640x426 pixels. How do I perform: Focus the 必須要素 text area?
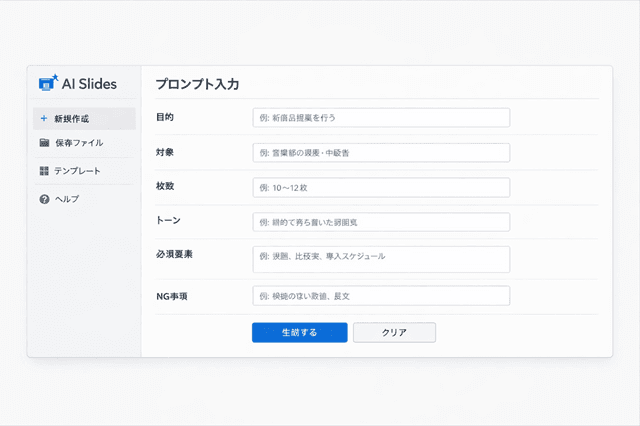point(381,259)
